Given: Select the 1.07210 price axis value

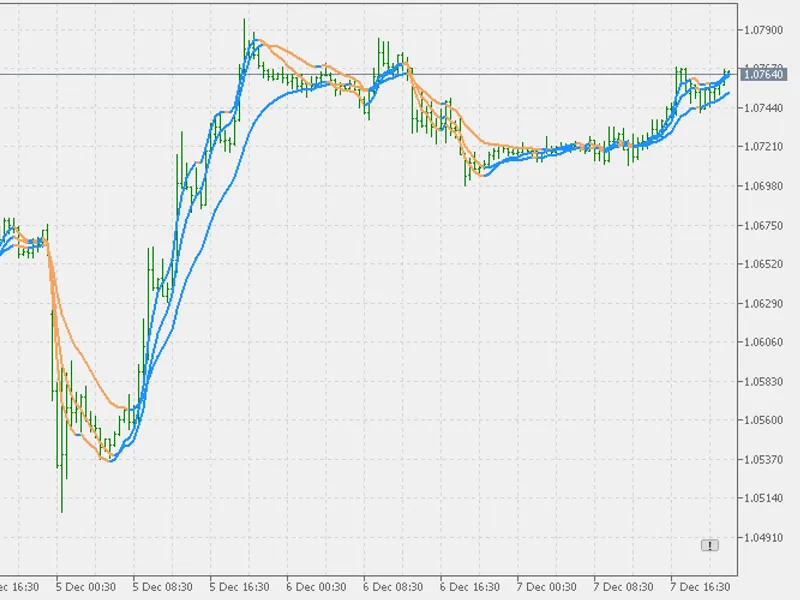Looking at the screenshot, I should point(763,146).
